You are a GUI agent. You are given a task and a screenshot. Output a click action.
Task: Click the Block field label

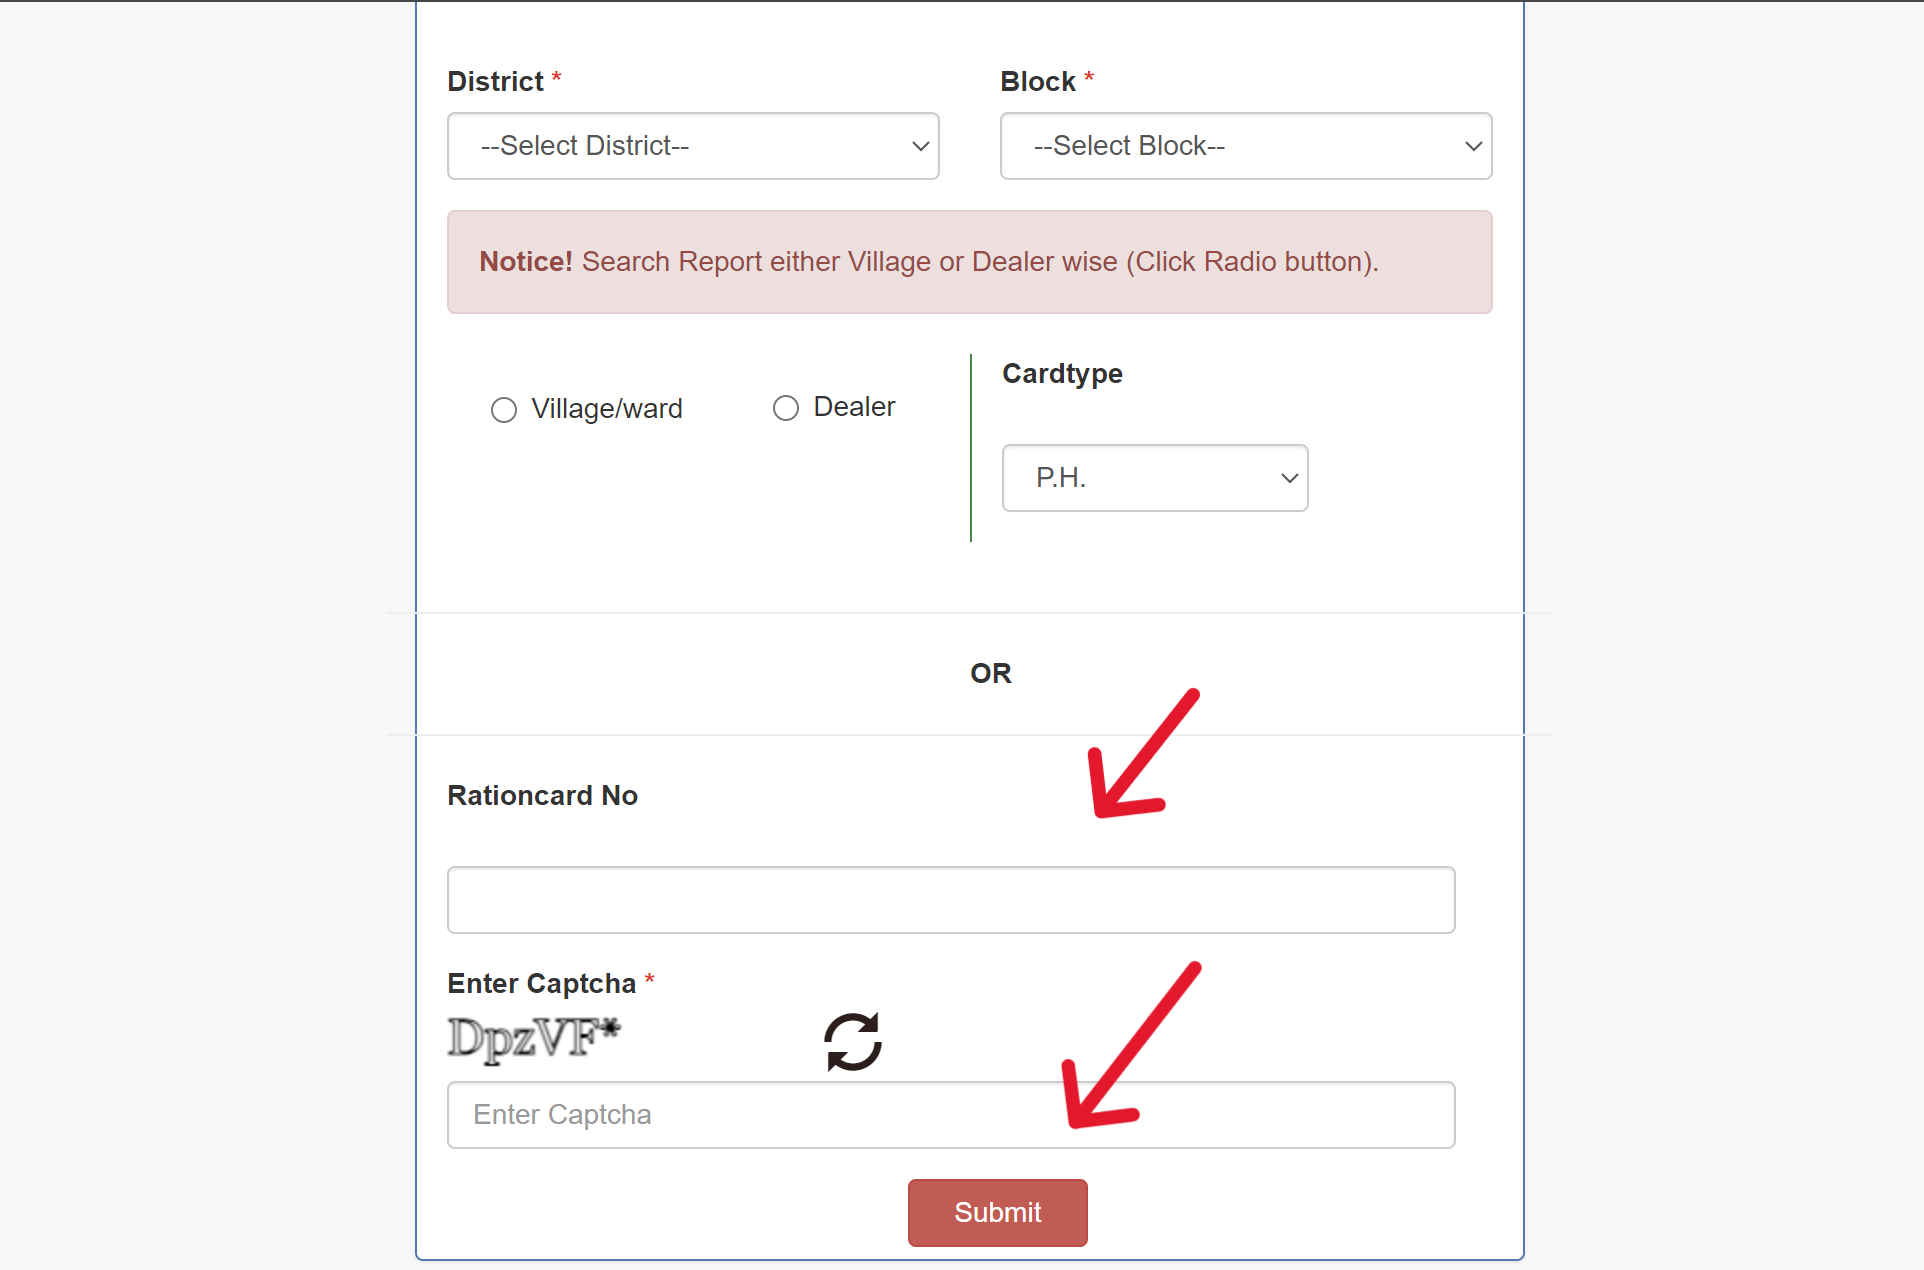coord(1038,82)
